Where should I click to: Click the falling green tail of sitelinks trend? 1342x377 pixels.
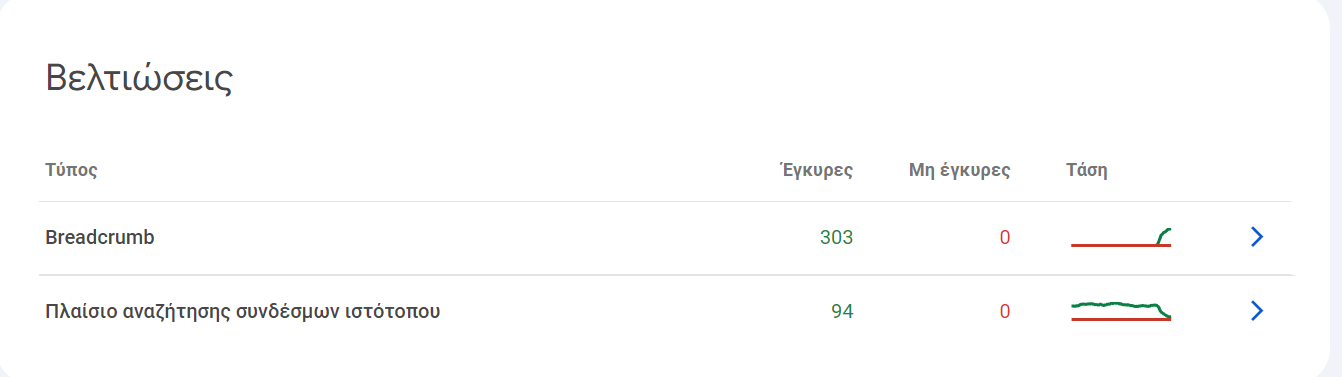[x=1165, y=312]
